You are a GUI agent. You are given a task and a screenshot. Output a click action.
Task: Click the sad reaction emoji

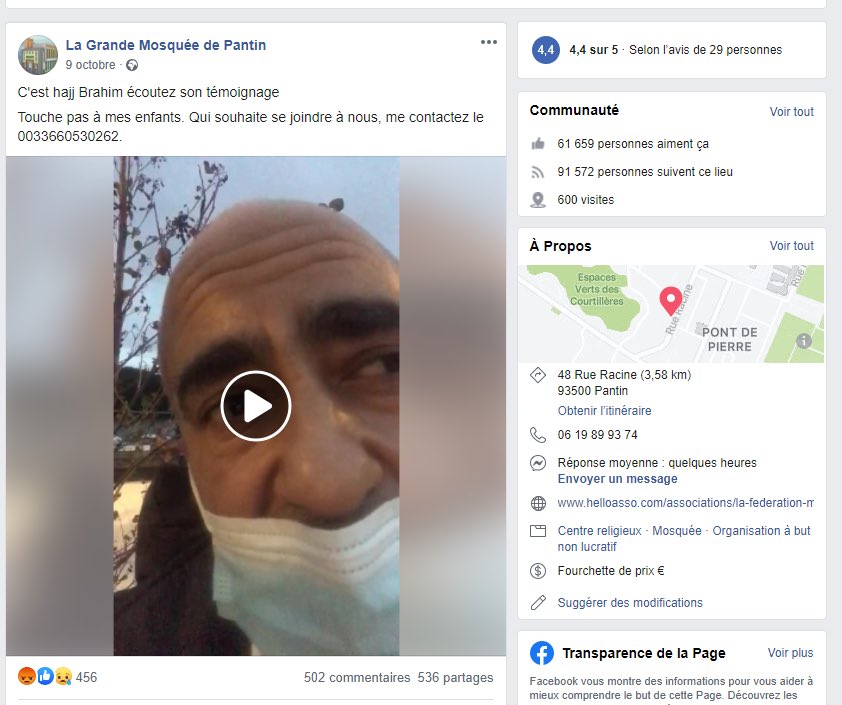pyautogui.click(x=63, y=676)
